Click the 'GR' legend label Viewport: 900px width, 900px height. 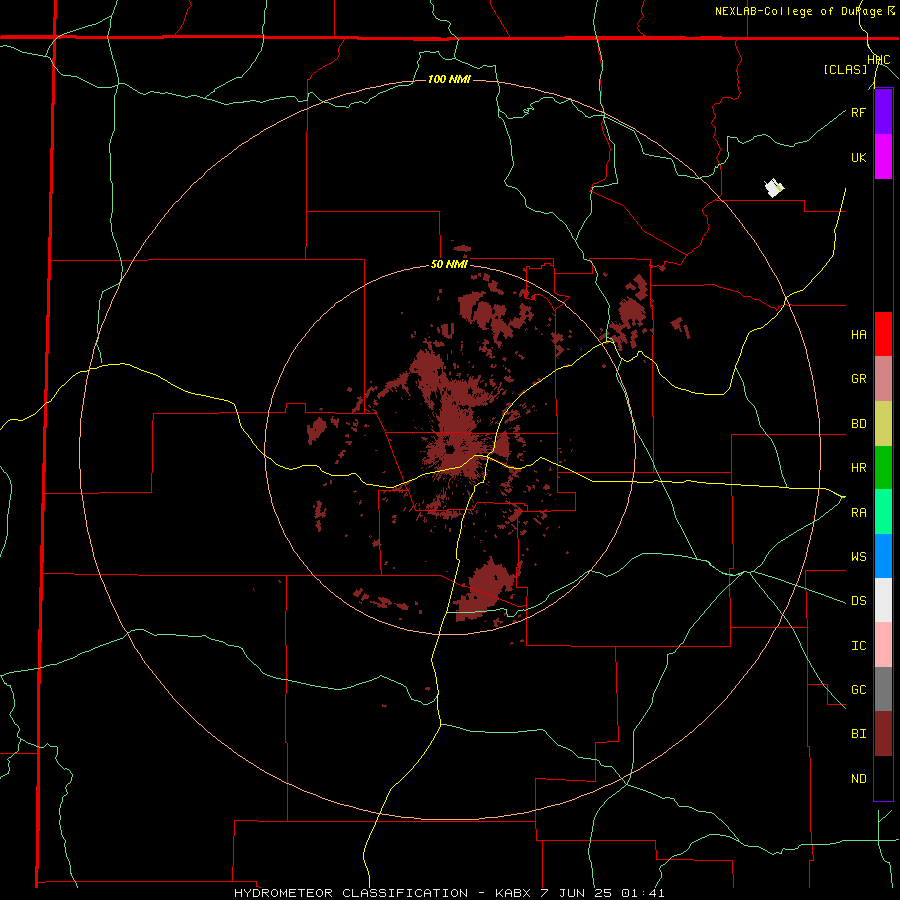pos(858,379)
